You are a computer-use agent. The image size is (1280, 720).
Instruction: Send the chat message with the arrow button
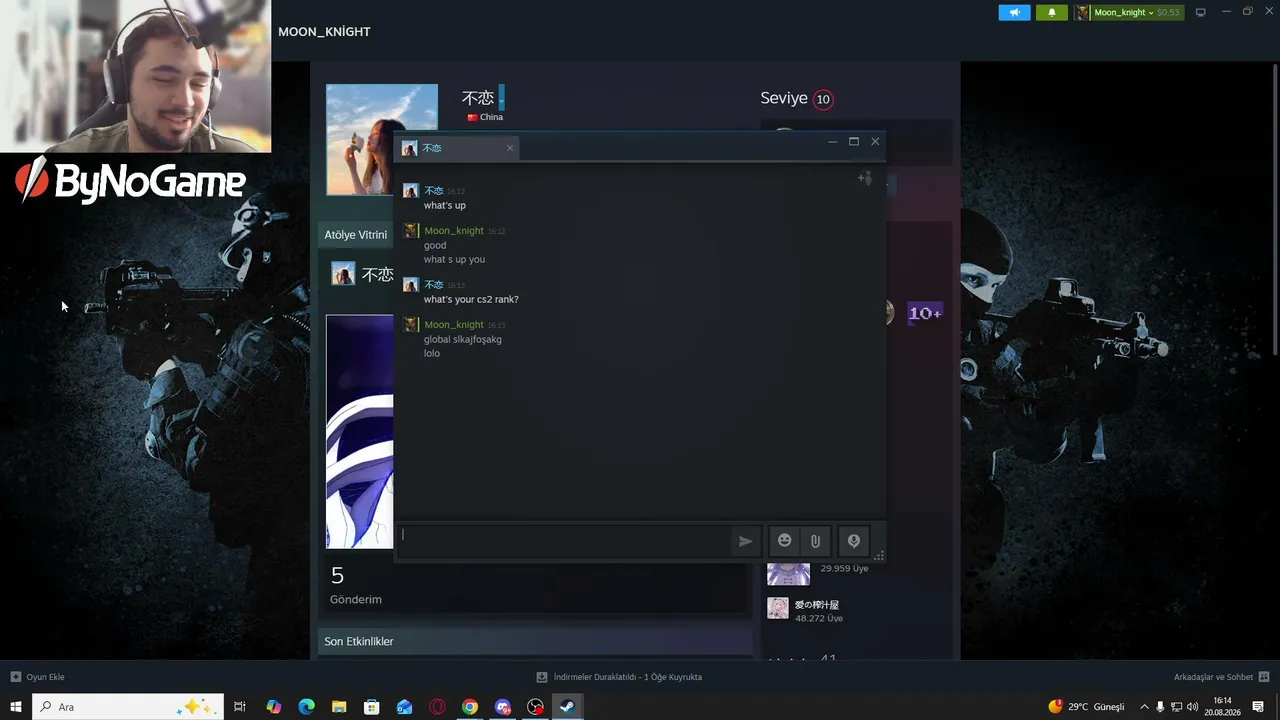[745, 541]
